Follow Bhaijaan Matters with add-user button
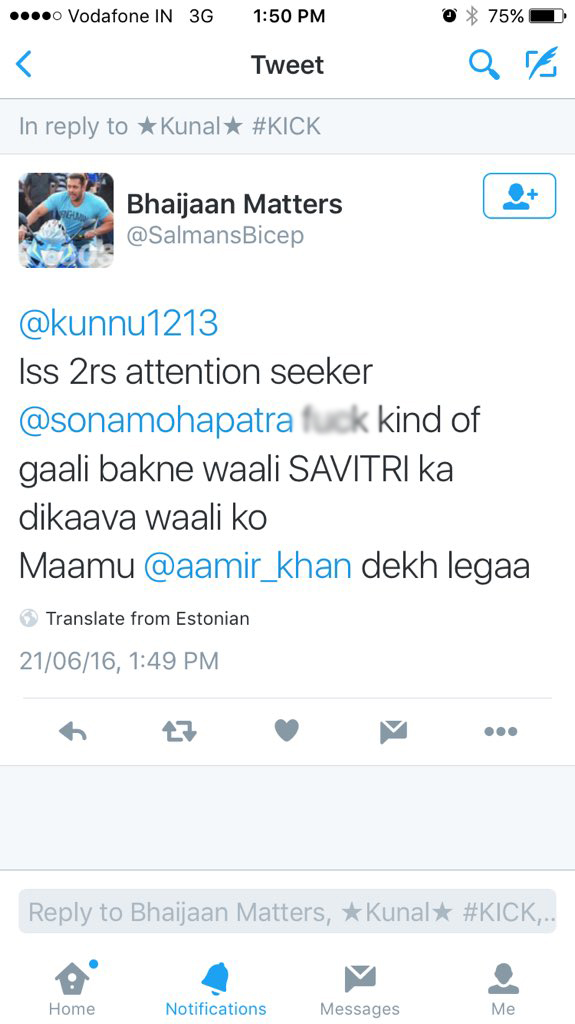Image resolution: width=575 pixels, height=1024 pixels. [519, 195]
